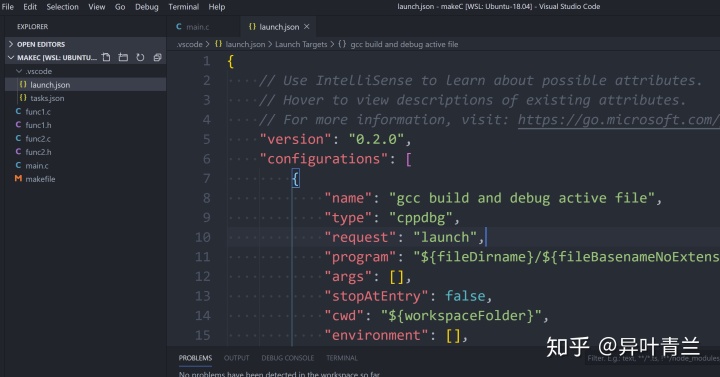Click the Launch Targets breadcrumb

(301, 44)
